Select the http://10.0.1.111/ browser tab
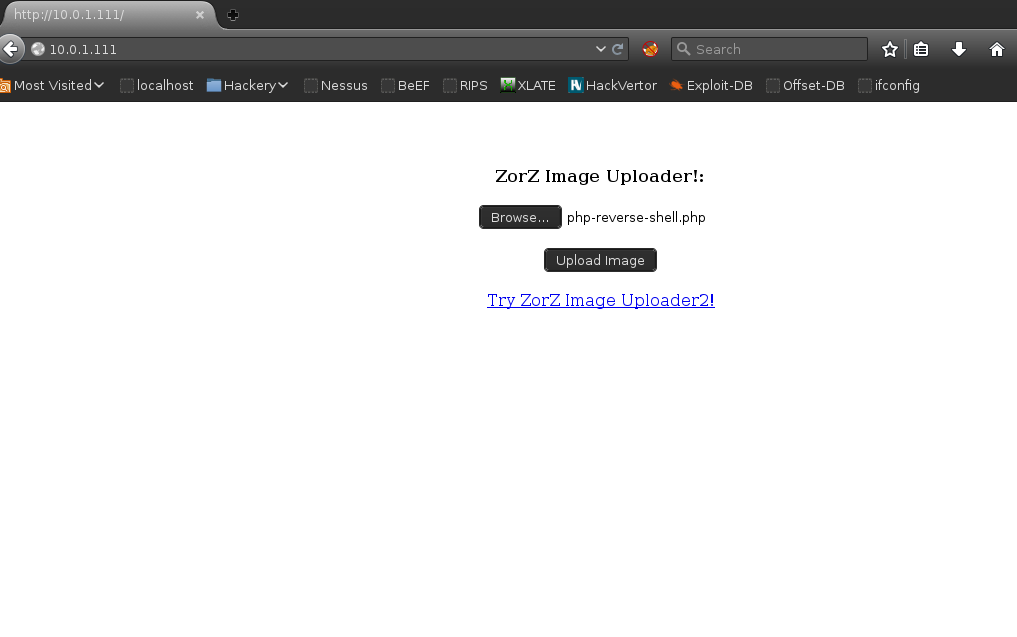 [100, 15]
